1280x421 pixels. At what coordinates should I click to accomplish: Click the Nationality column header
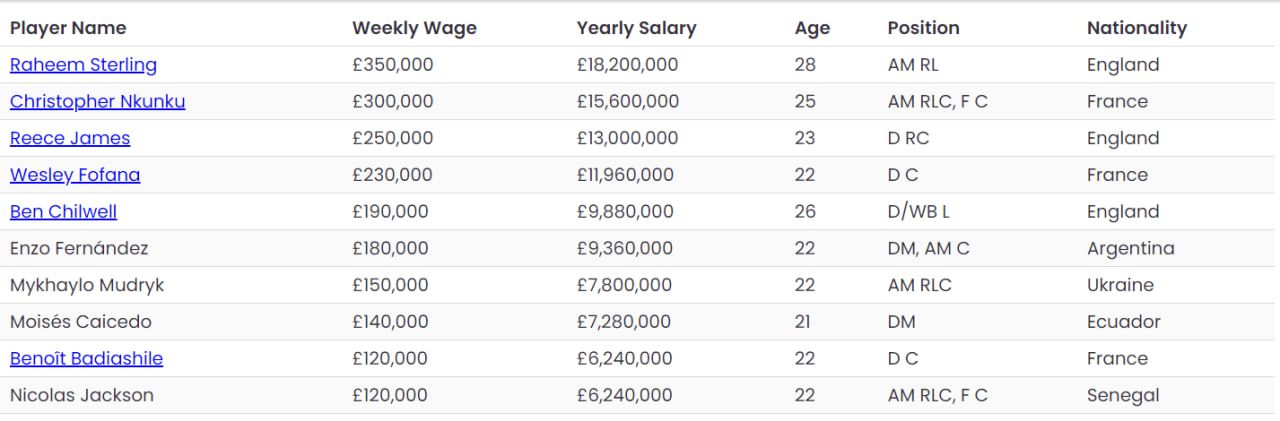(1137, 28)
